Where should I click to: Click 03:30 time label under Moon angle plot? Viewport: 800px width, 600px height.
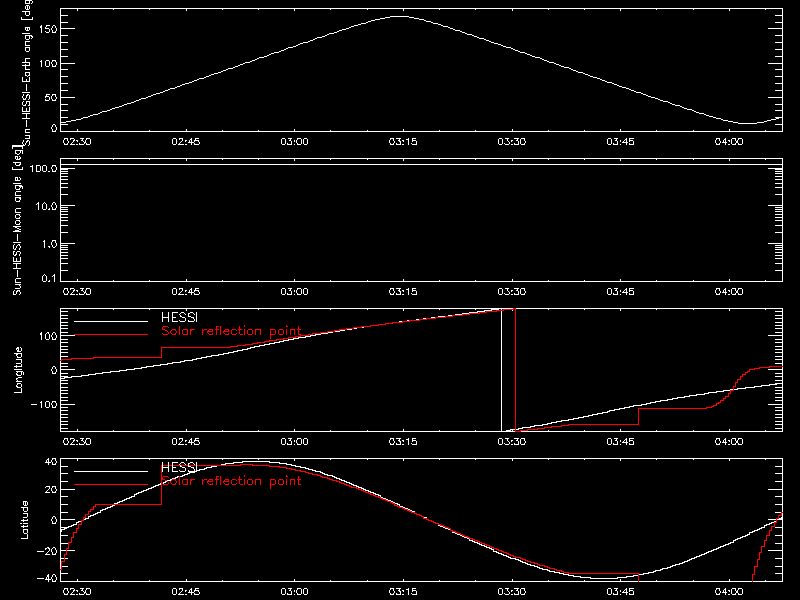[512, 292]
